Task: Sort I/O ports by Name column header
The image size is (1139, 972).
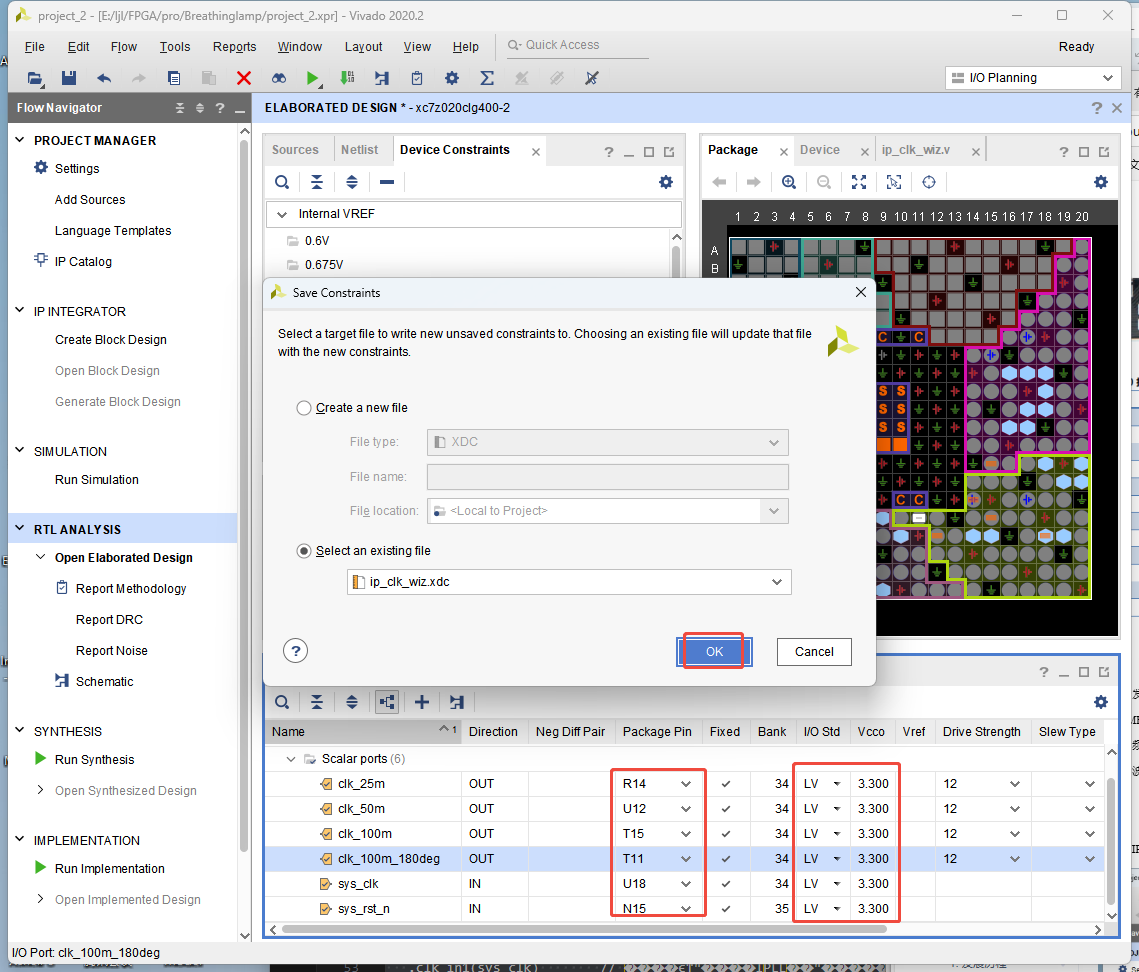Action: click(x=363, y=732)
